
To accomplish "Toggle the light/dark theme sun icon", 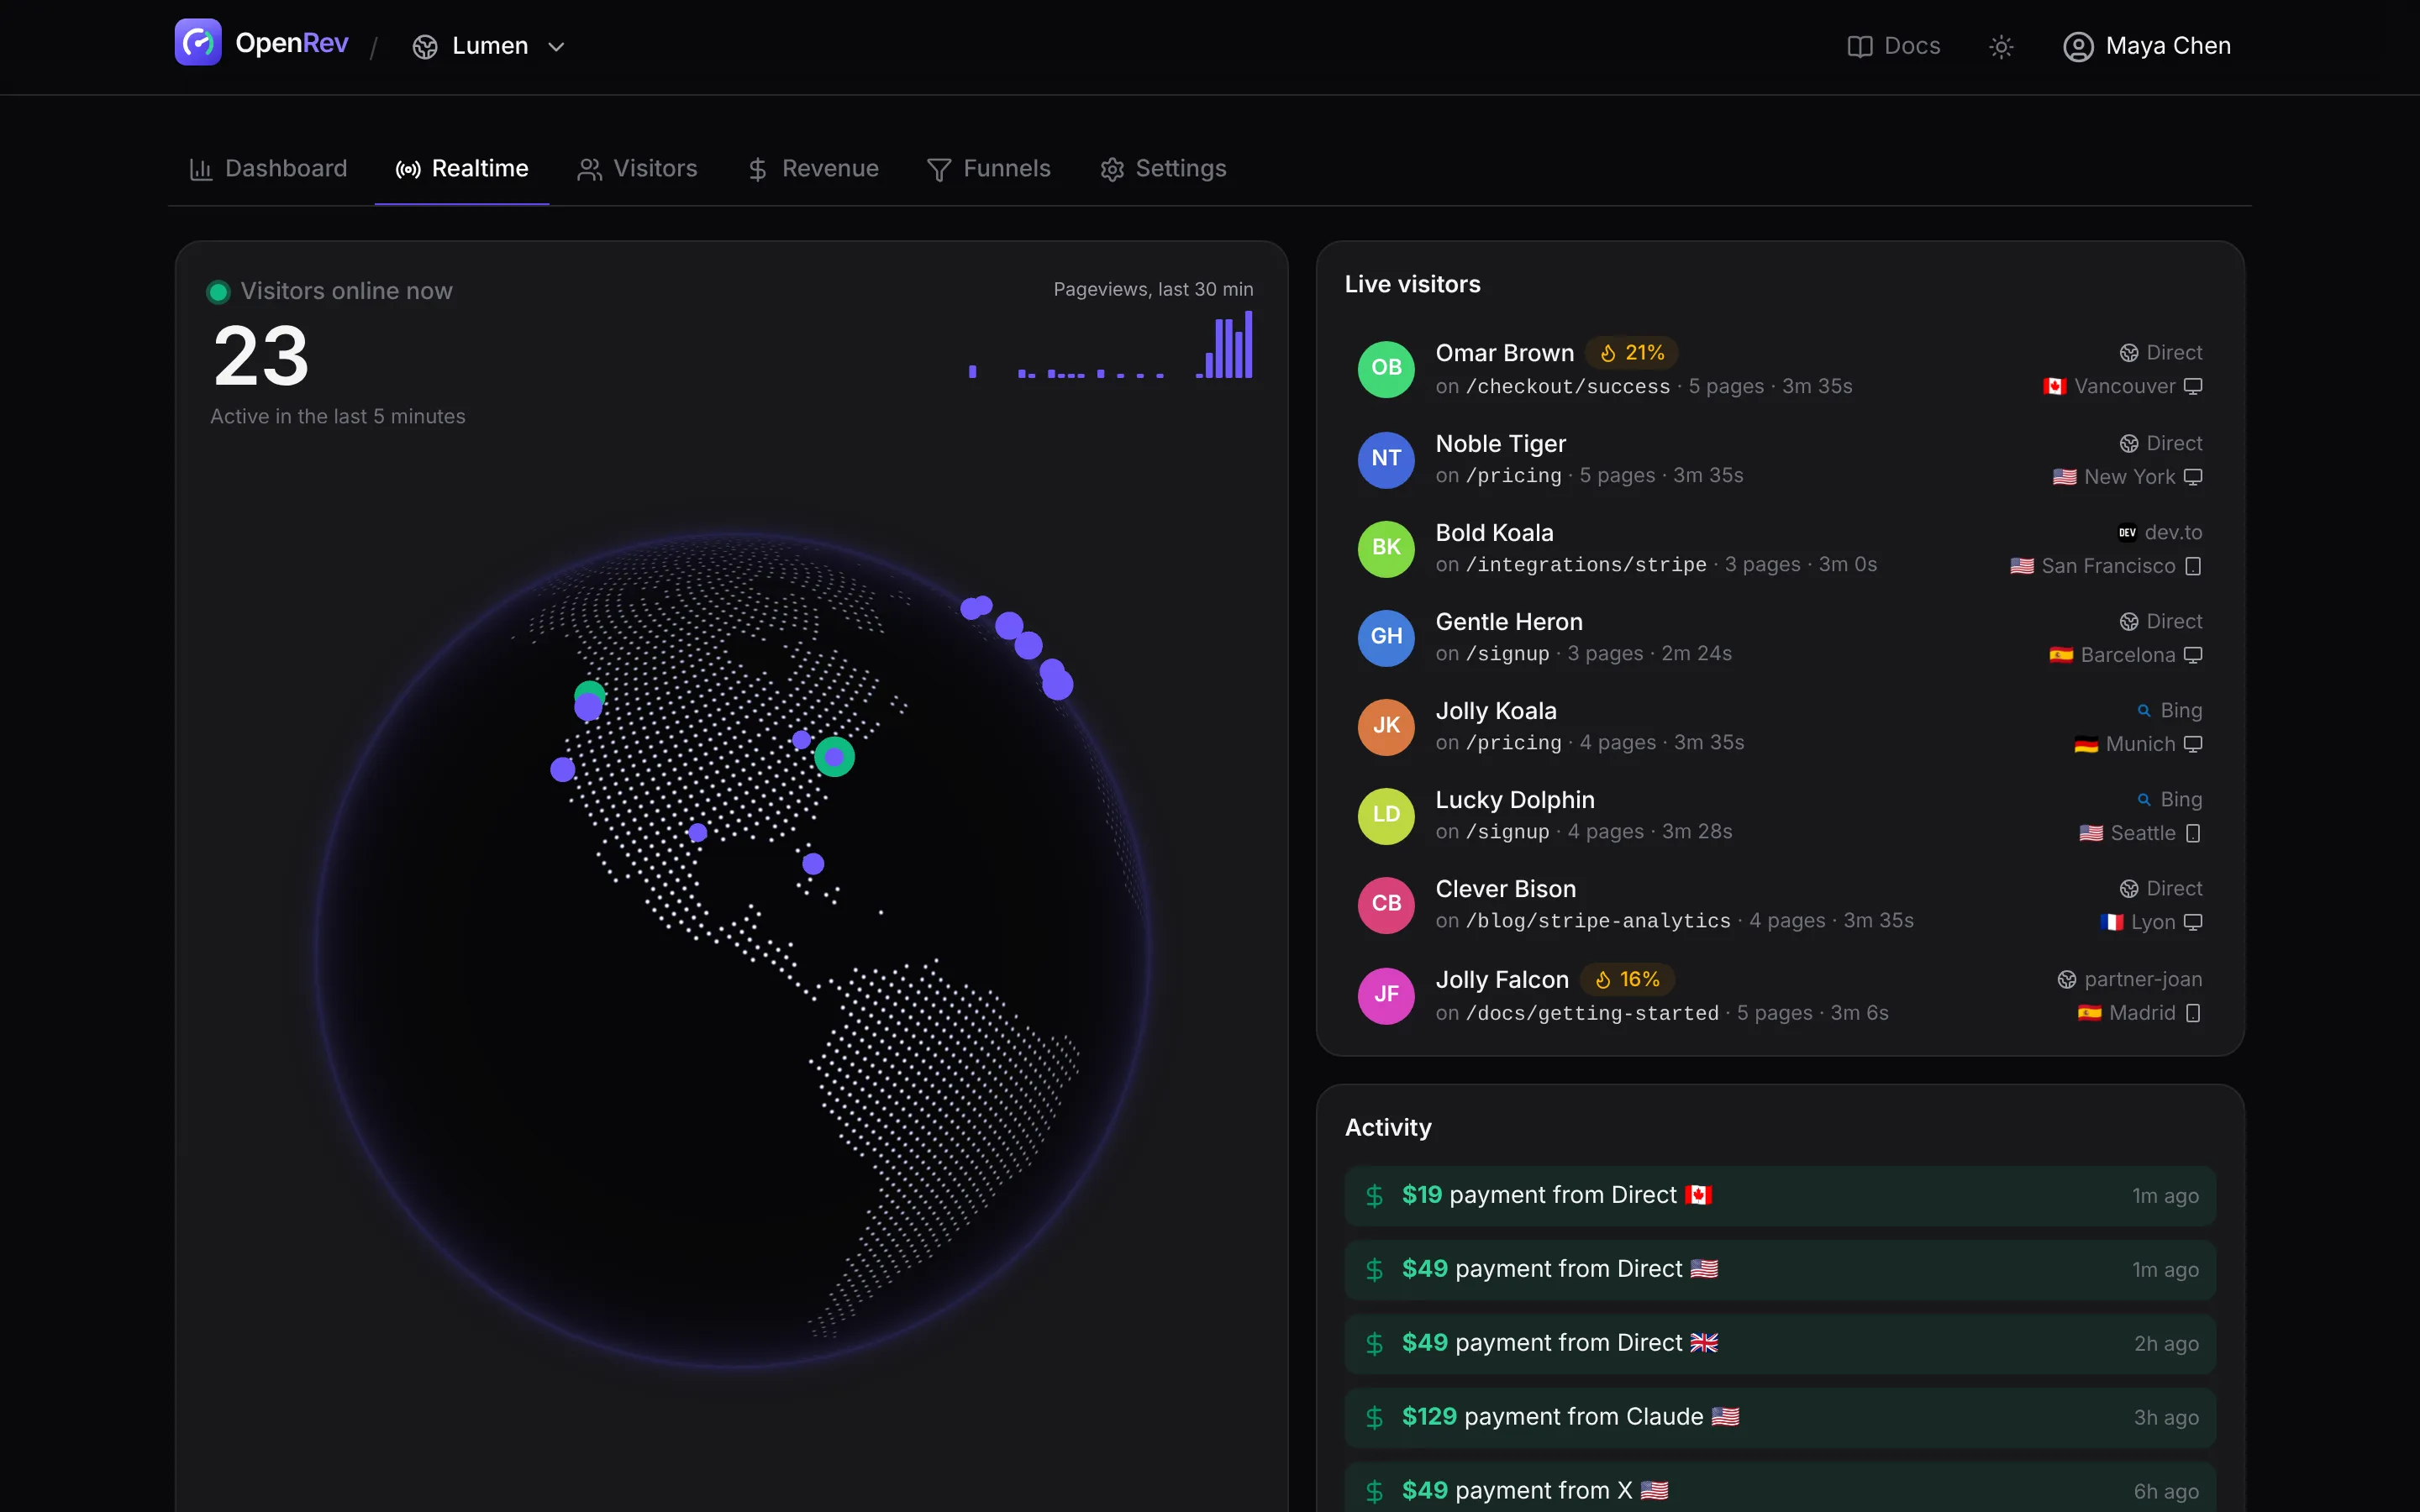I will 2001,47.
